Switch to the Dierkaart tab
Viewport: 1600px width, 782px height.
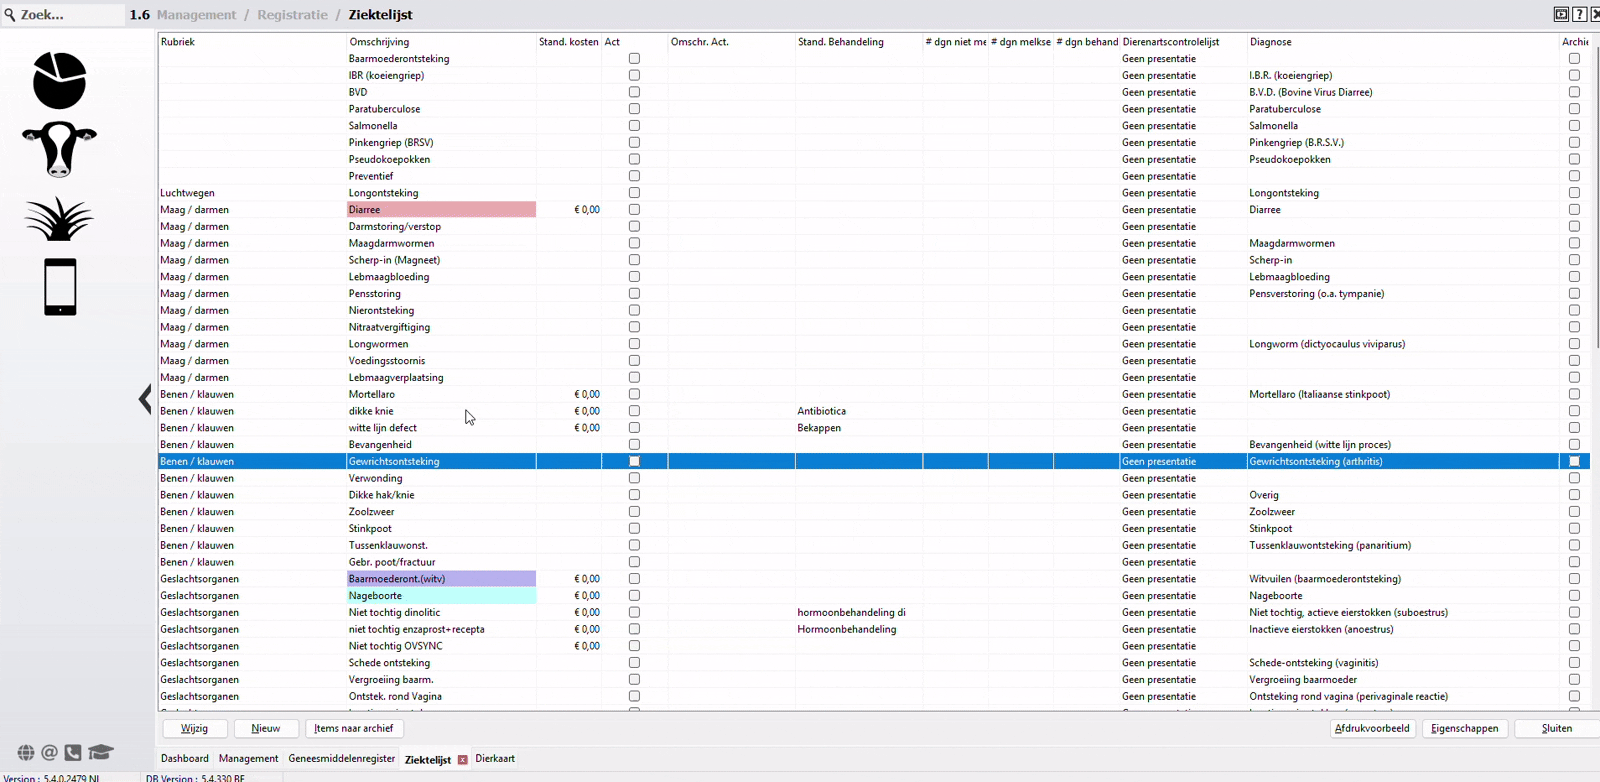click(495, 759)
